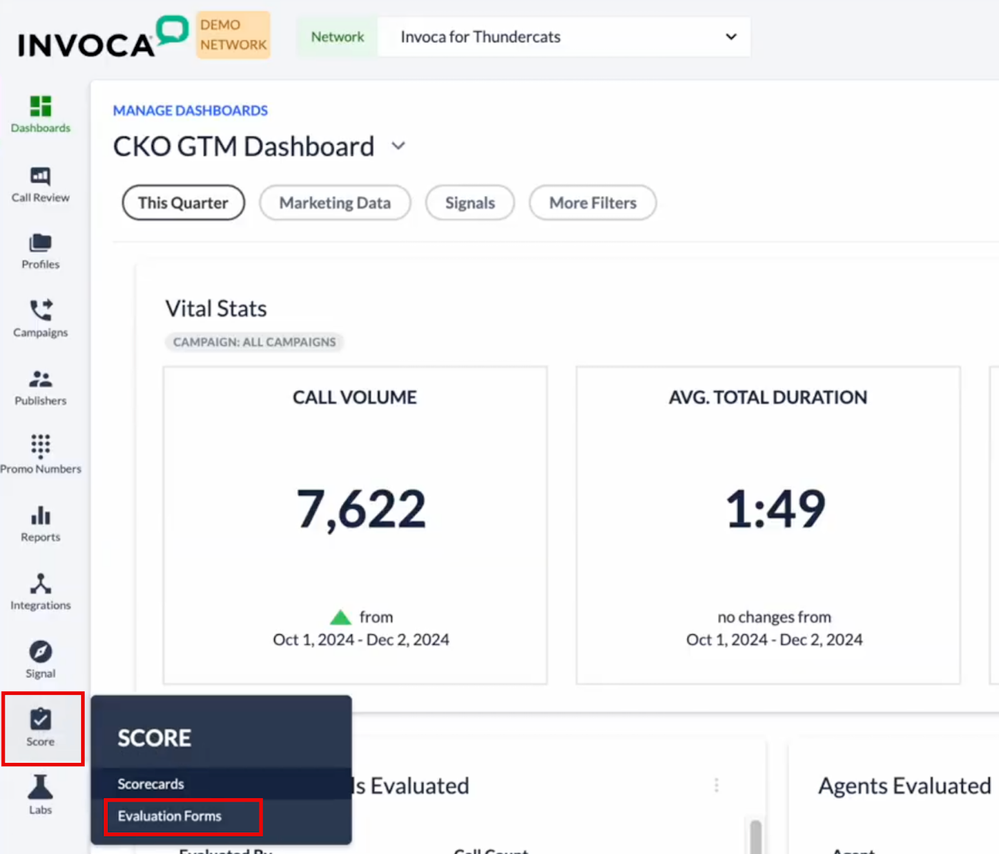Open the evaluated panel's three-dot menu
Image resolution: width=999 pixels, height=854 pixels.
point(716,786)
